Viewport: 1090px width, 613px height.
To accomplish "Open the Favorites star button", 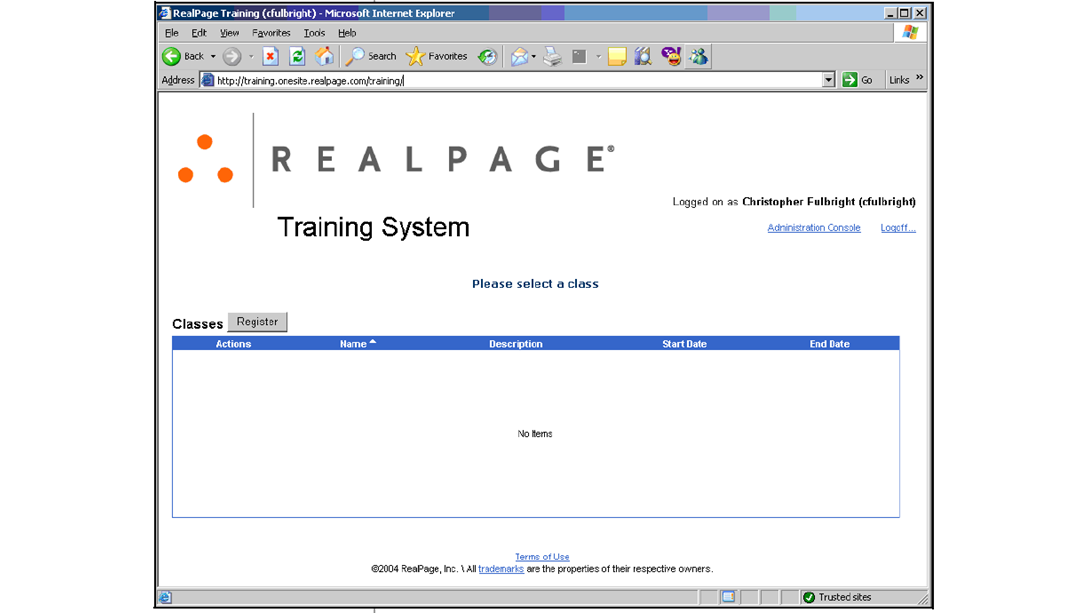I will tap(437, 56).
